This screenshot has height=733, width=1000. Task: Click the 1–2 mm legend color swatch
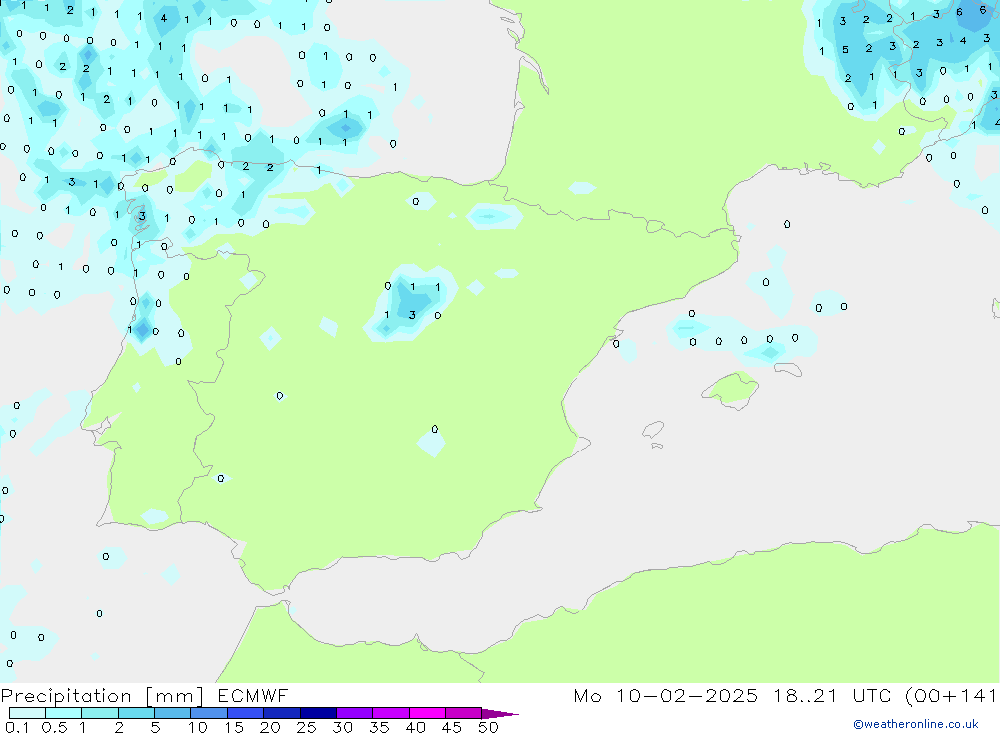99,713
